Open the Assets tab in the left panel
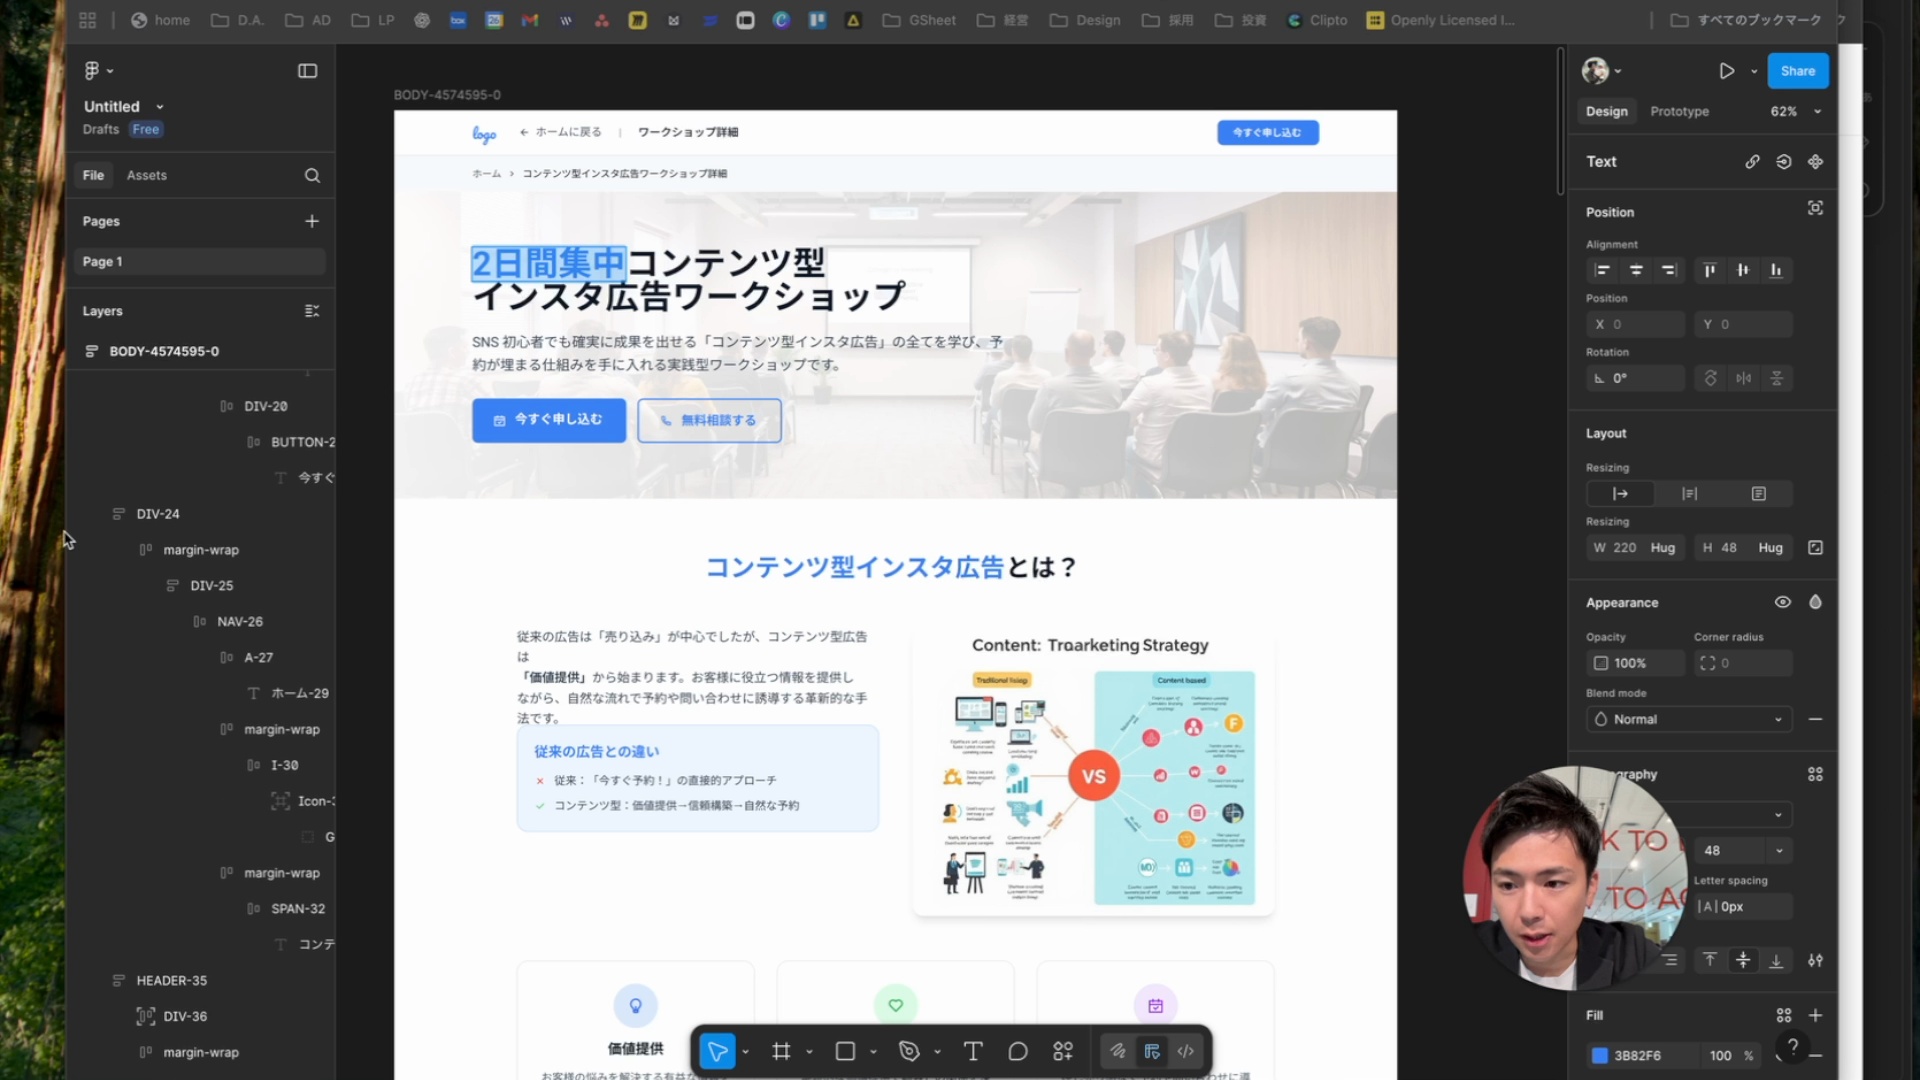Image resolution: width=1920 pixels, height=1080 pixels. coord(147,175)
